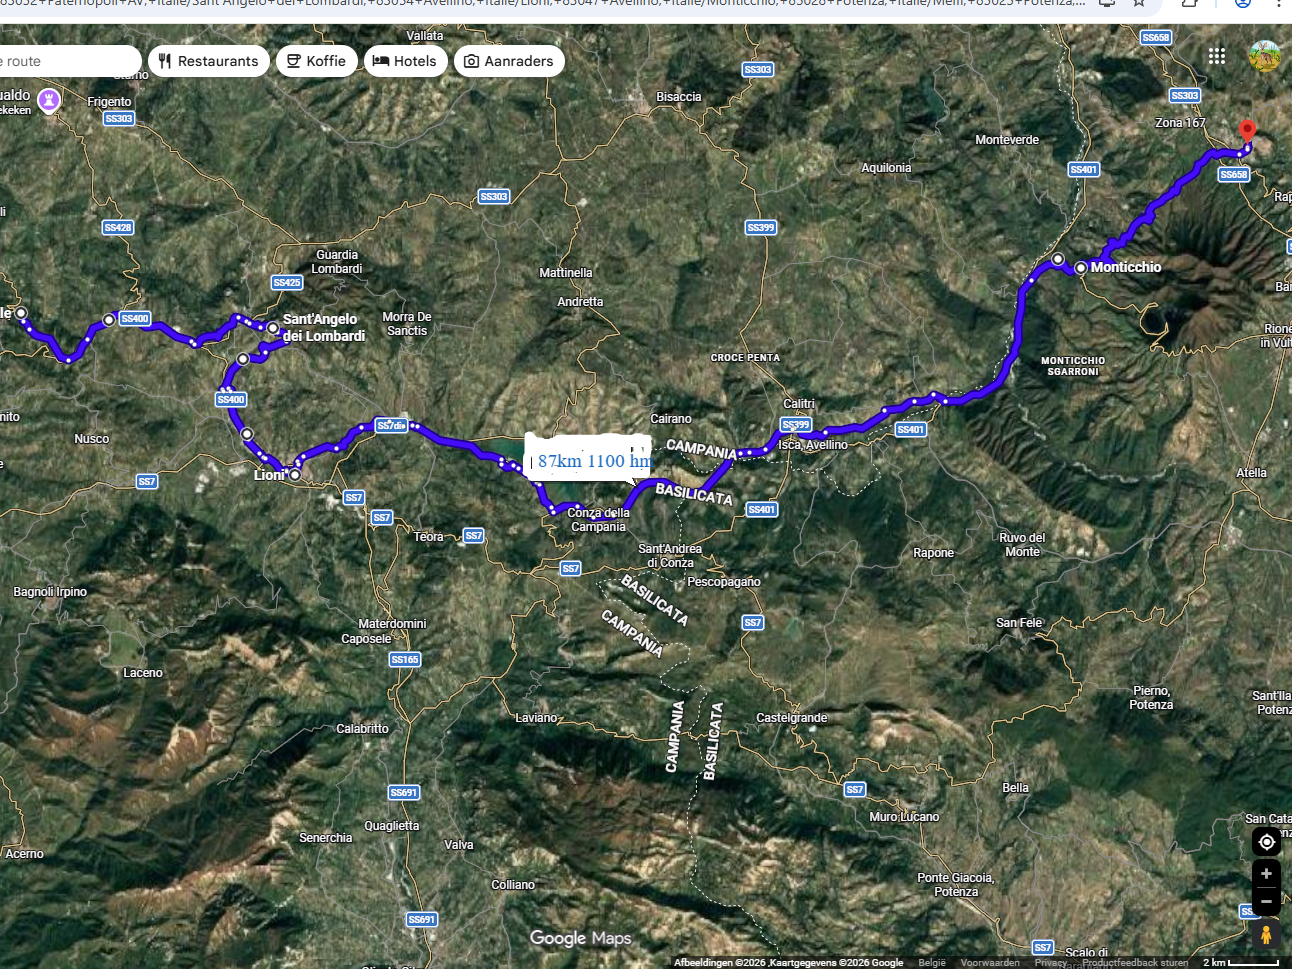Zoom in with the plus button

[x=1266, y=874]
